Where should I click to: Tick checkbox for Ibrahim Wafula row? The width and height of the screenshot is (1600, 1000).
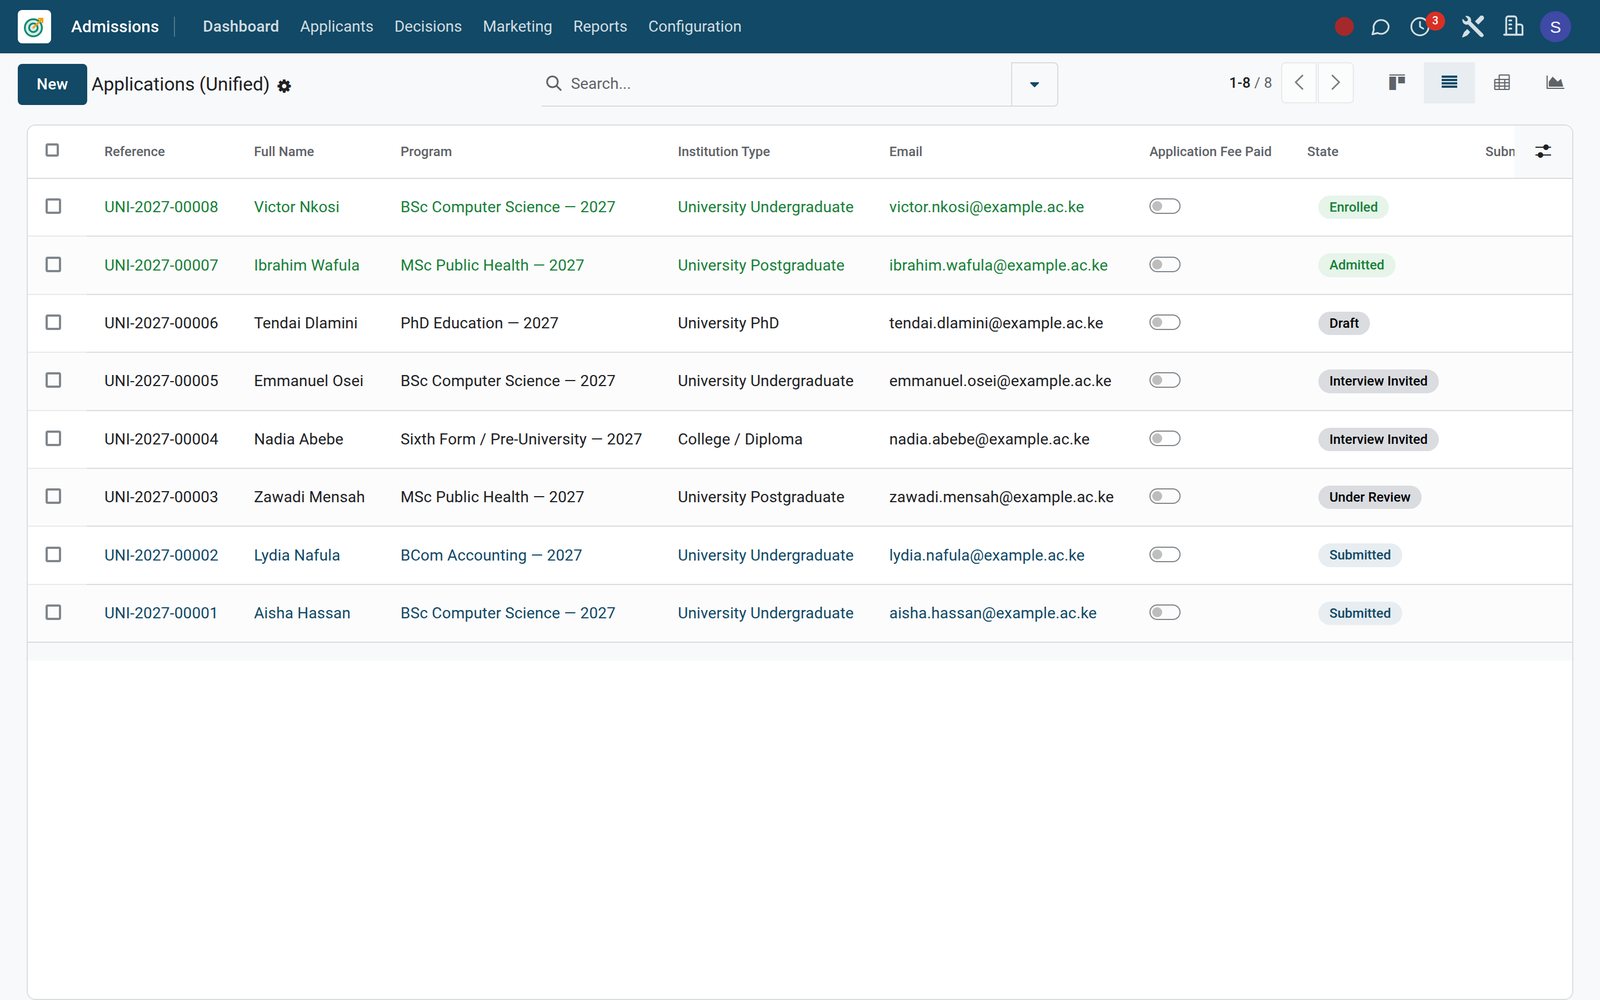click(x=53, y=264)
